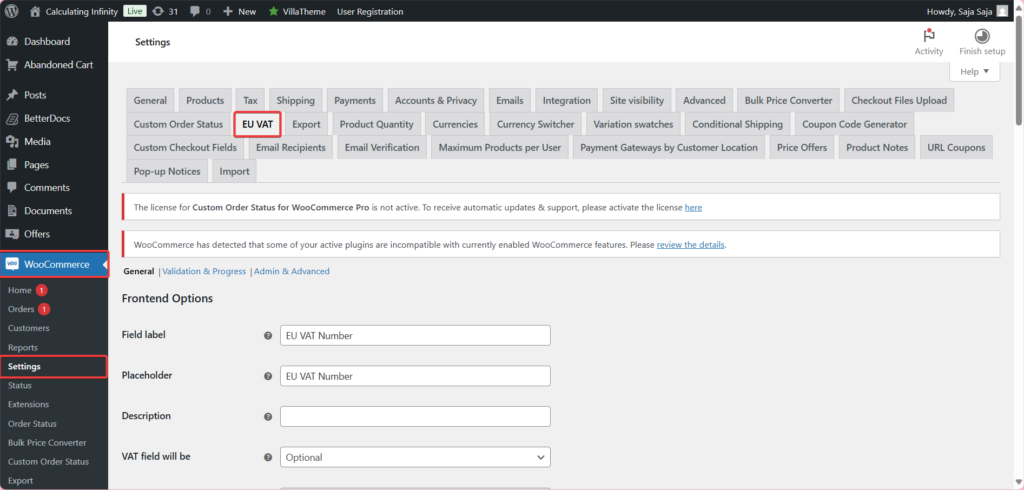Expand the Help dropdown panel

pyautogui.click(x=974, y=71)
